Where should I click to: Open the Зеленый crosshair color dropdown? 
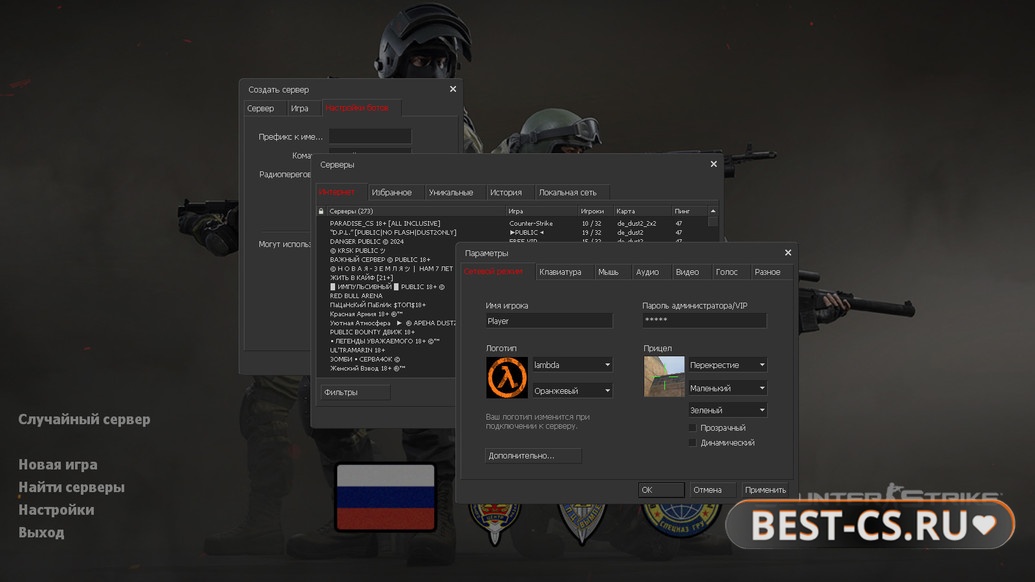coord(727,410)
